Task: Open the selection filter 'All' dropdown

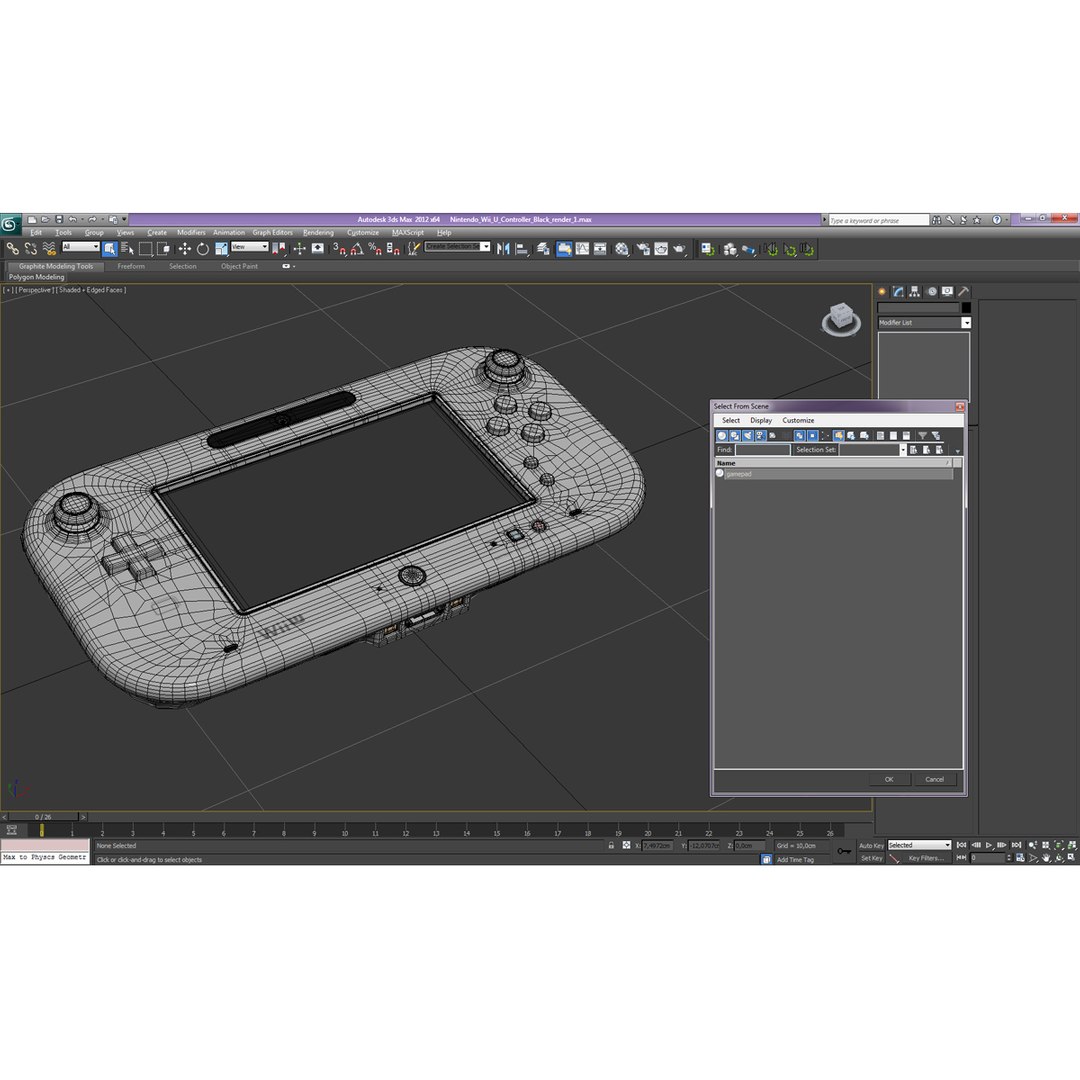Action: tap(81, 247)
